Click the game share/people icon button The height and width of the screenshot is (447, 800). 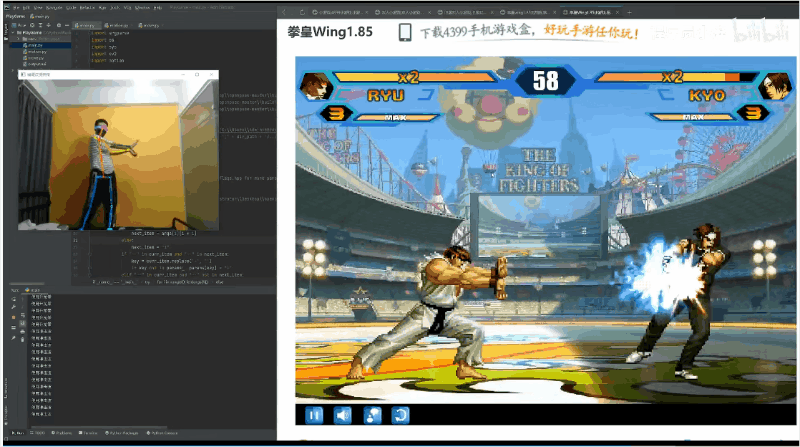coord(372,415)
